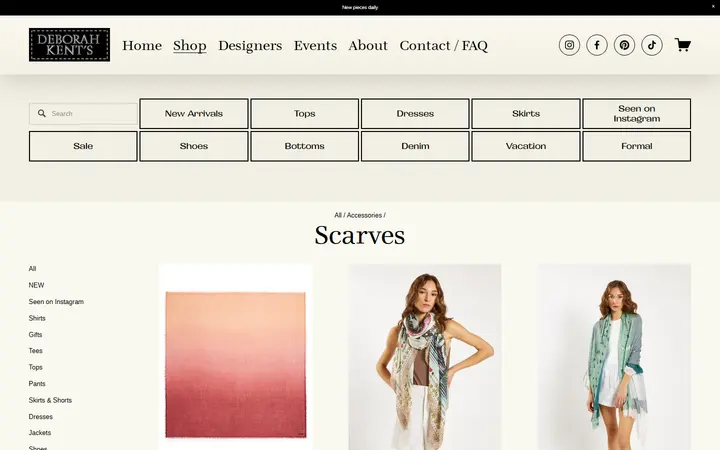The width and height of the screenshot is (720, 450).
Task: Go to the Home page
Action: click(142, 45)
